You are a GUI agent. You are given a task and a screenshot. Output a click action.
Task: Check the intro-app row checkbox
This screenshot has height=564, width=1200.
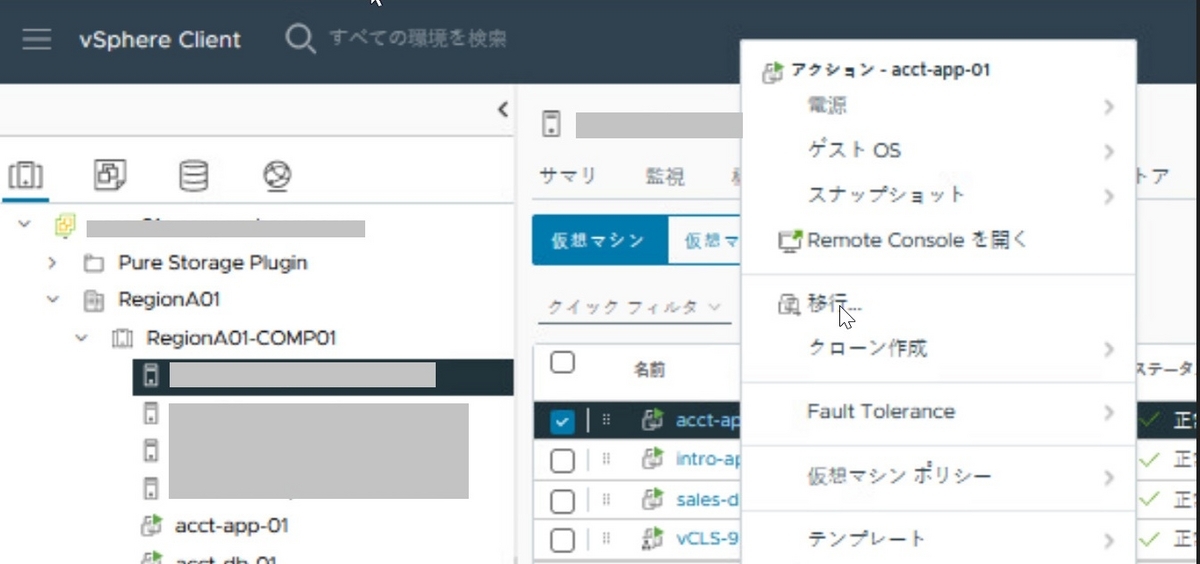[562, 460]
